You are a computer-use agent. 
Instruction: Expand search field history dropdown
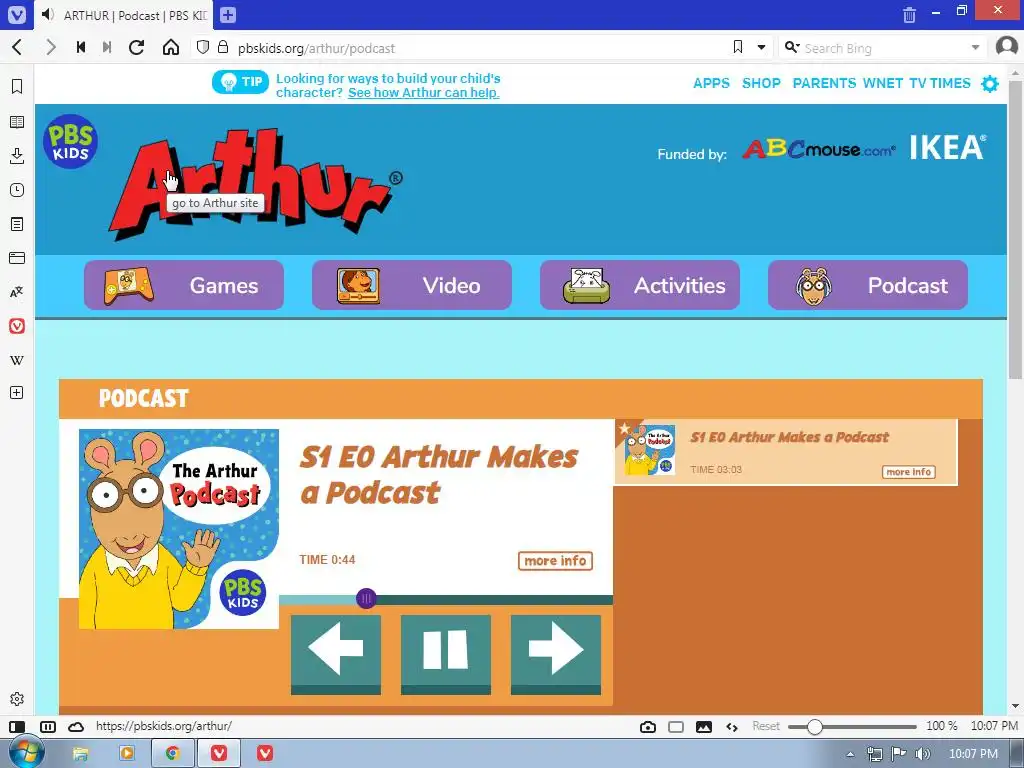[x=975, y=47]
